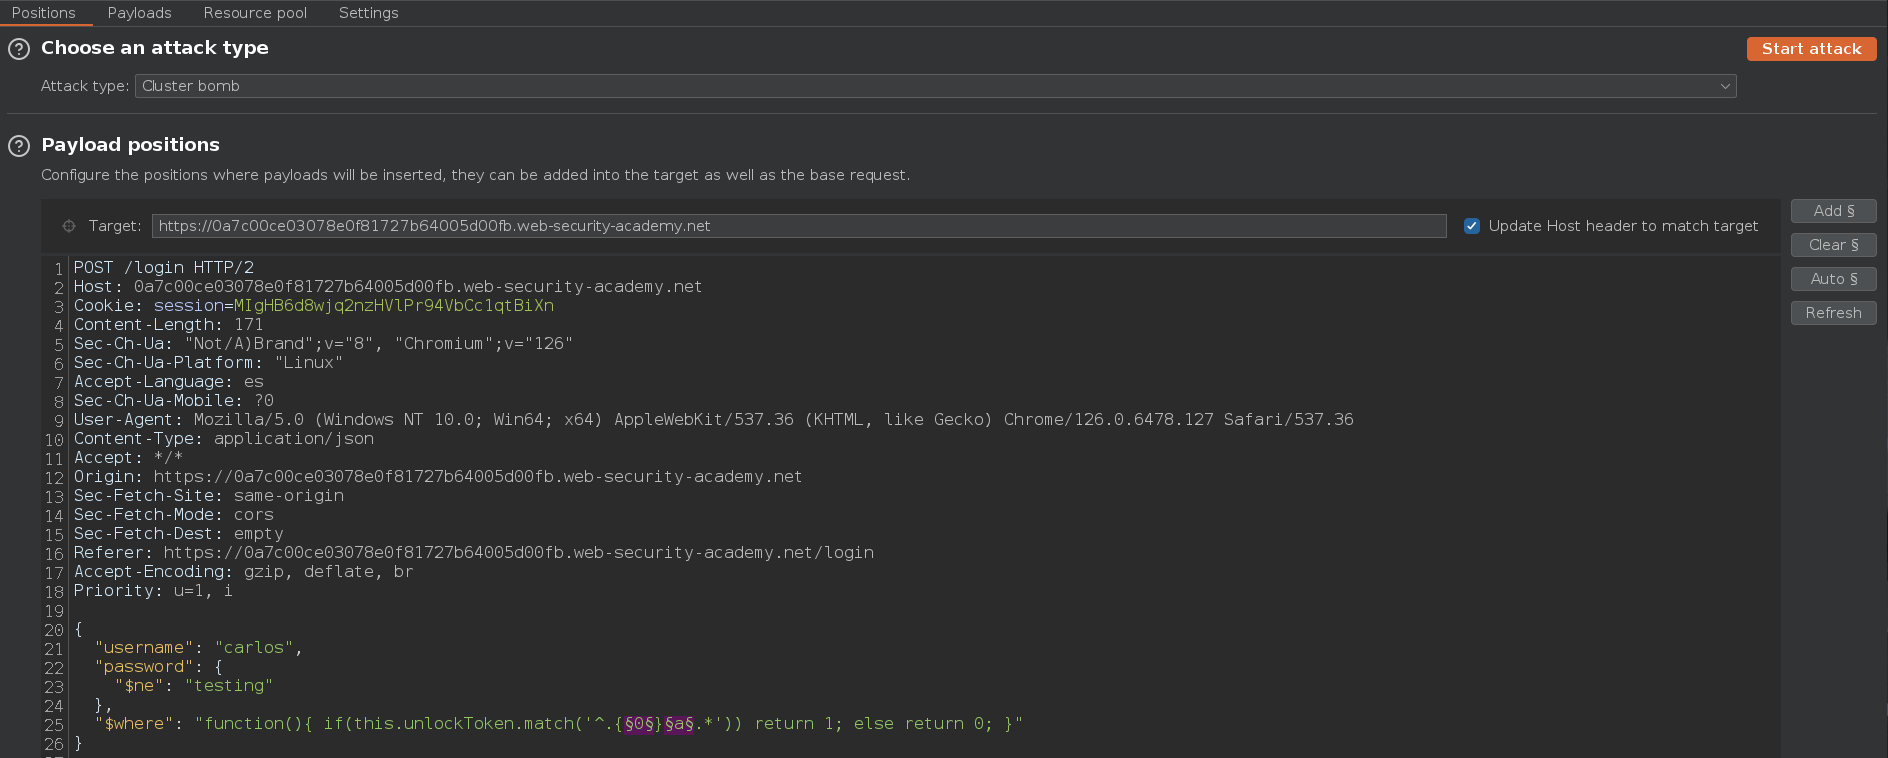Image resolution: width=1888 pixels, height=758 pixels.
Task: Click the POST /login HTTP/2 request line
Action: coord(164,268)
